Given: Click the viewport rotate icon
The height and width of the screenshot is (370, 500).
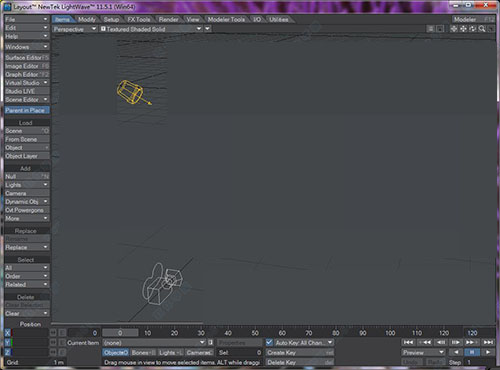Looking at the screenshot, I should (x=473, y=29).
